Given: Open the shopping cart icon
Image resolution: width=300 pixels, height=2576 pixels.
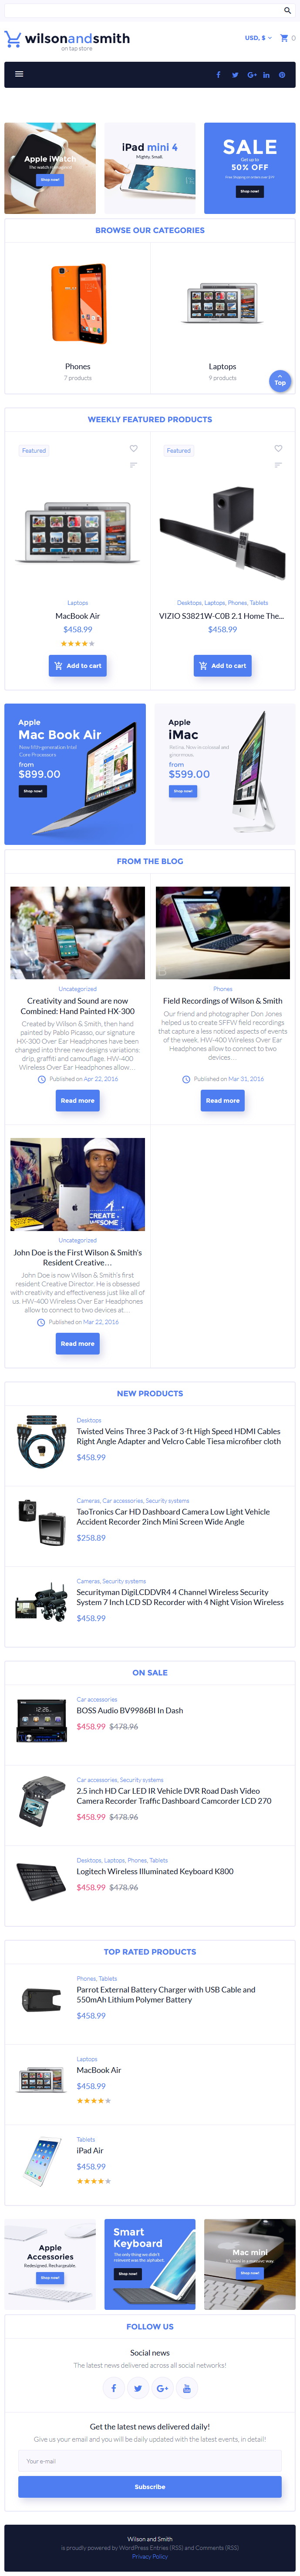Looking at the screenshot, I should [284, 38].
